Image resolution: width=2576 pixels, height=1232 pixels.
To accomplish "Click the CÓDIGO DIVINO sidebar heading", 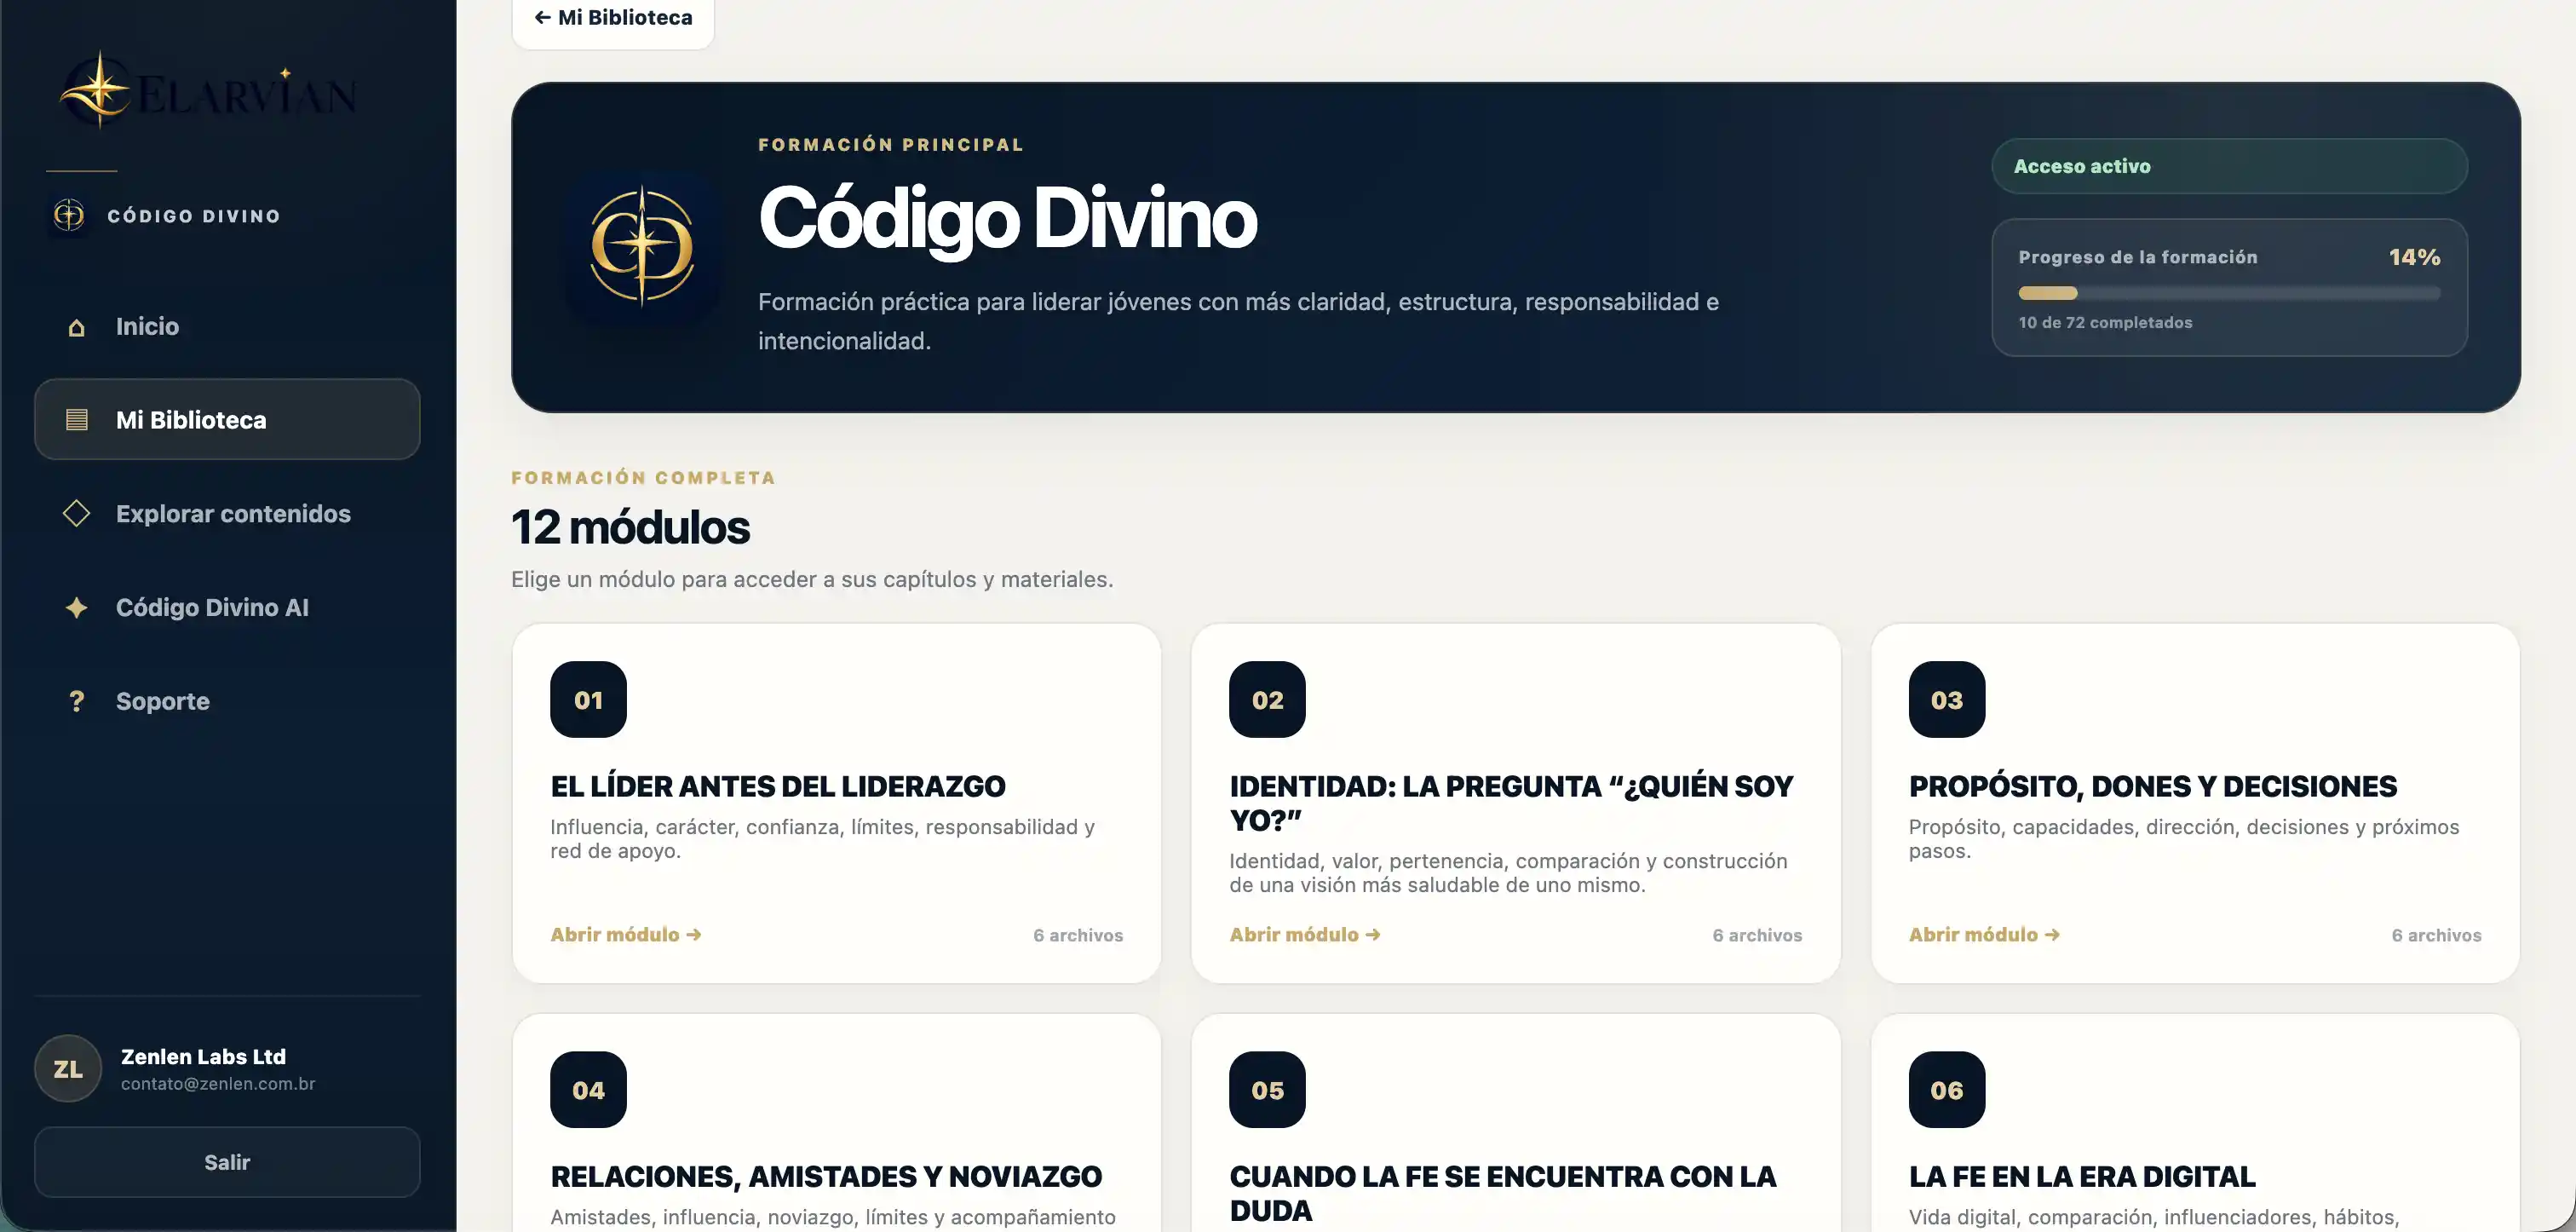I will point(194,216).
